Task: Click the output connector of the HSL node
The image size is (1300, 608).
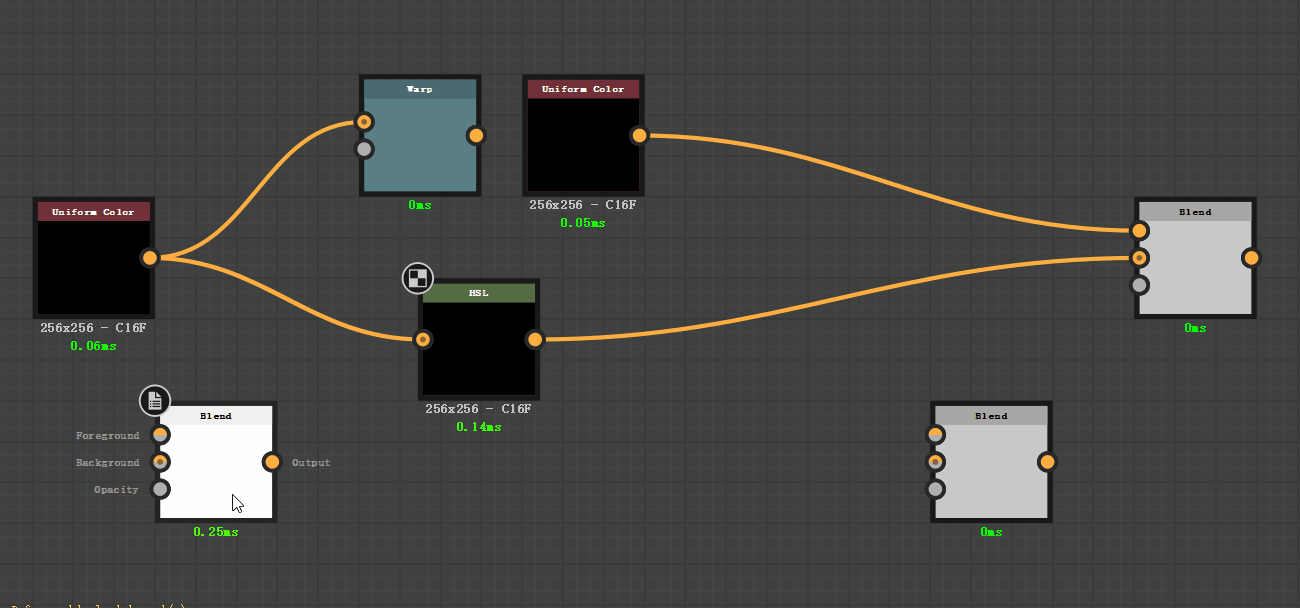Action: click(x=534, y=339)
